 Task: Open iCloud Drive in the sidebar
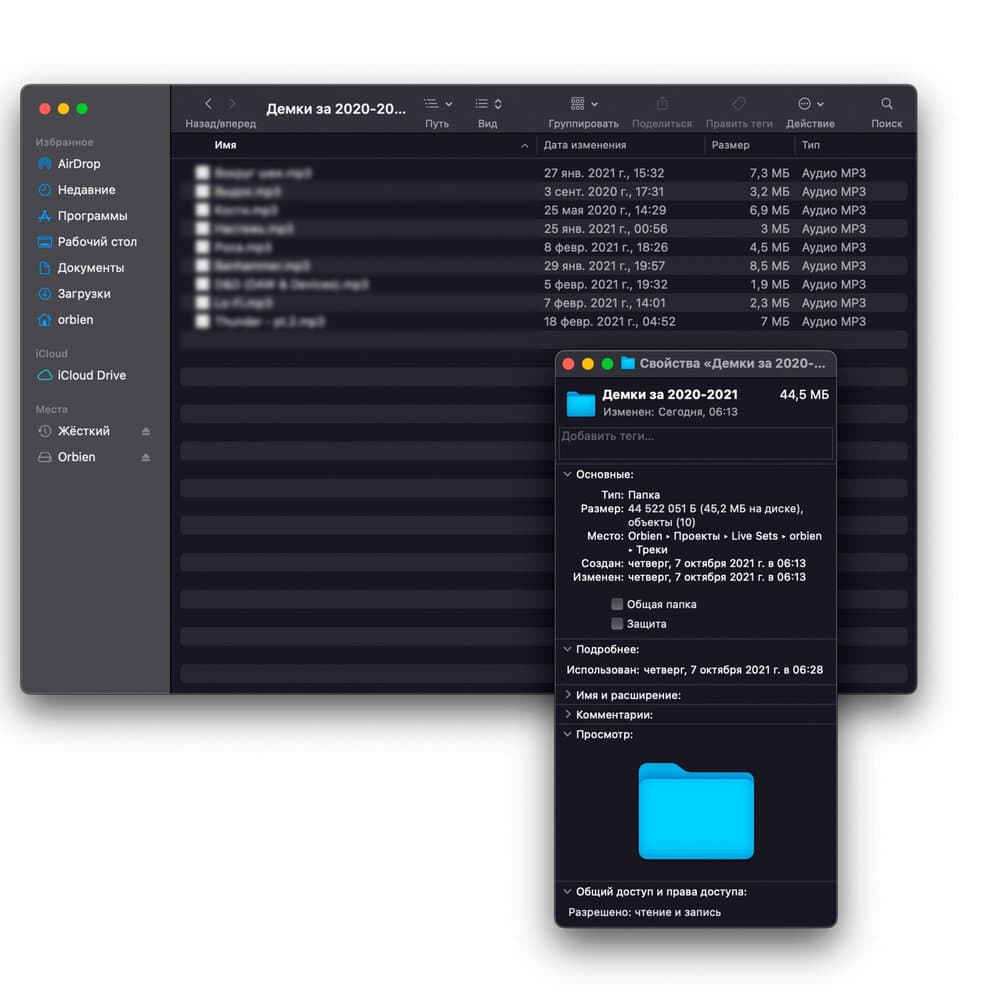(91, 376)
